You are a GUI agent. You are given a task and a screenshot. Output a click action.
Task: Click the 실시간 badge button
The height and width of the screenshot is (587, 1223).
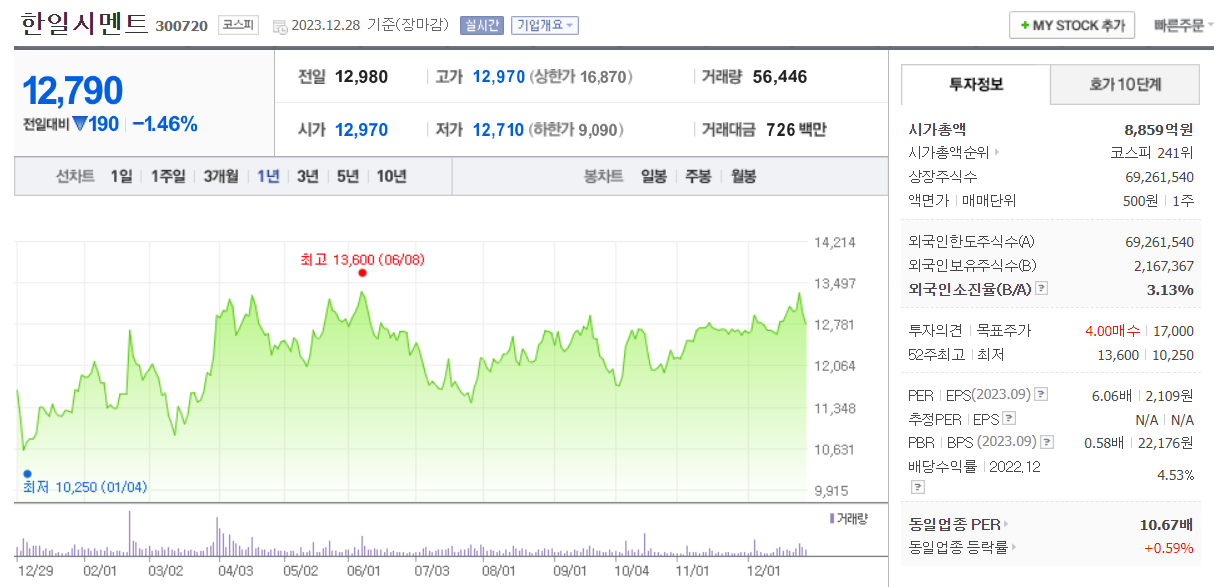[482, 26]
